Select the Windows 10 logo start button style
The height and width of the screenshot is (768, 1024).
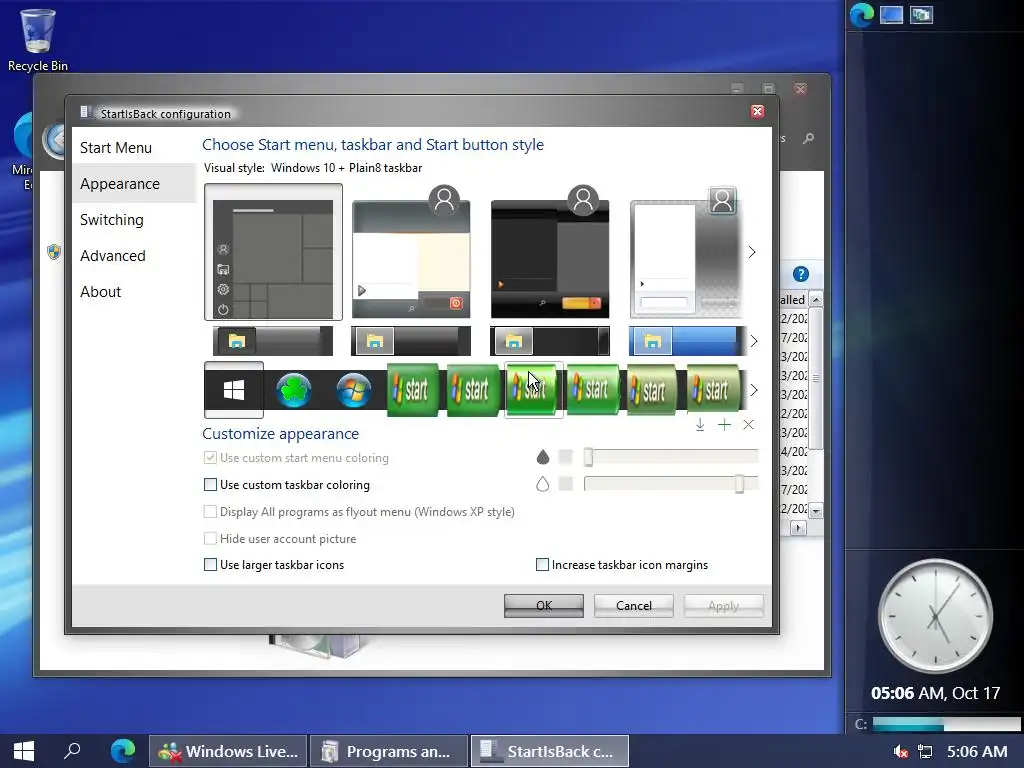tap(234, 390)
